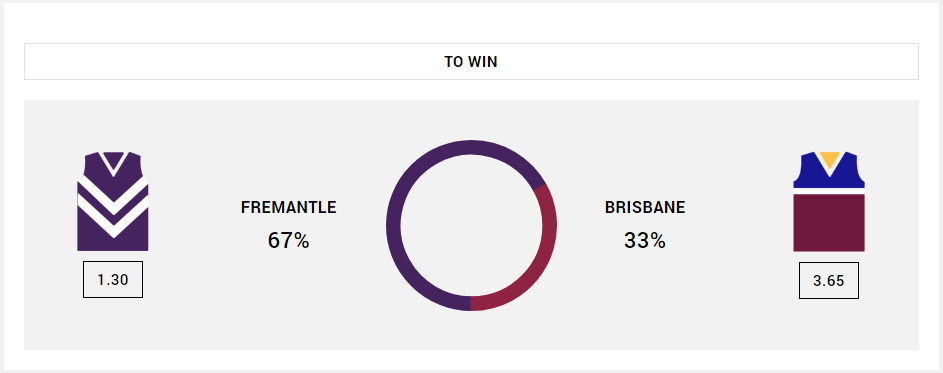
Task: Select Fremantle odds of 1.30
Action: 112,280
